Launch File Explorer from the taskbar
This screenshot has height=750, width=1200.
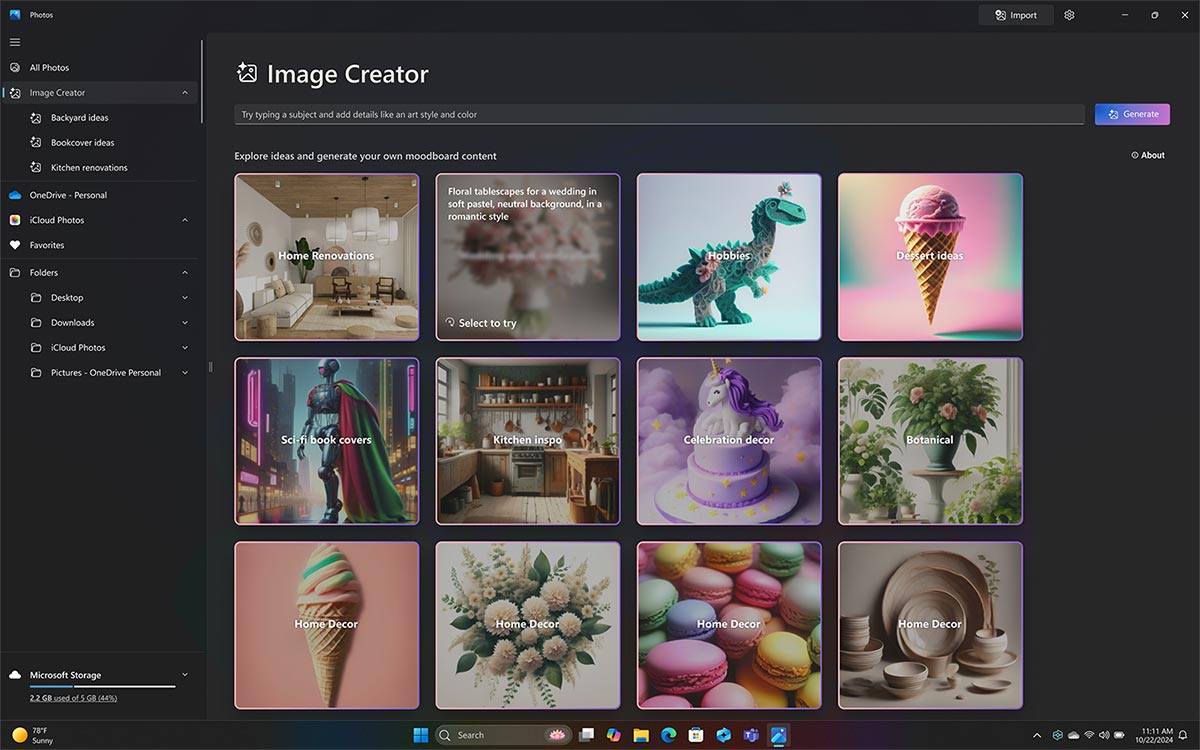click(x=641, y=735)
